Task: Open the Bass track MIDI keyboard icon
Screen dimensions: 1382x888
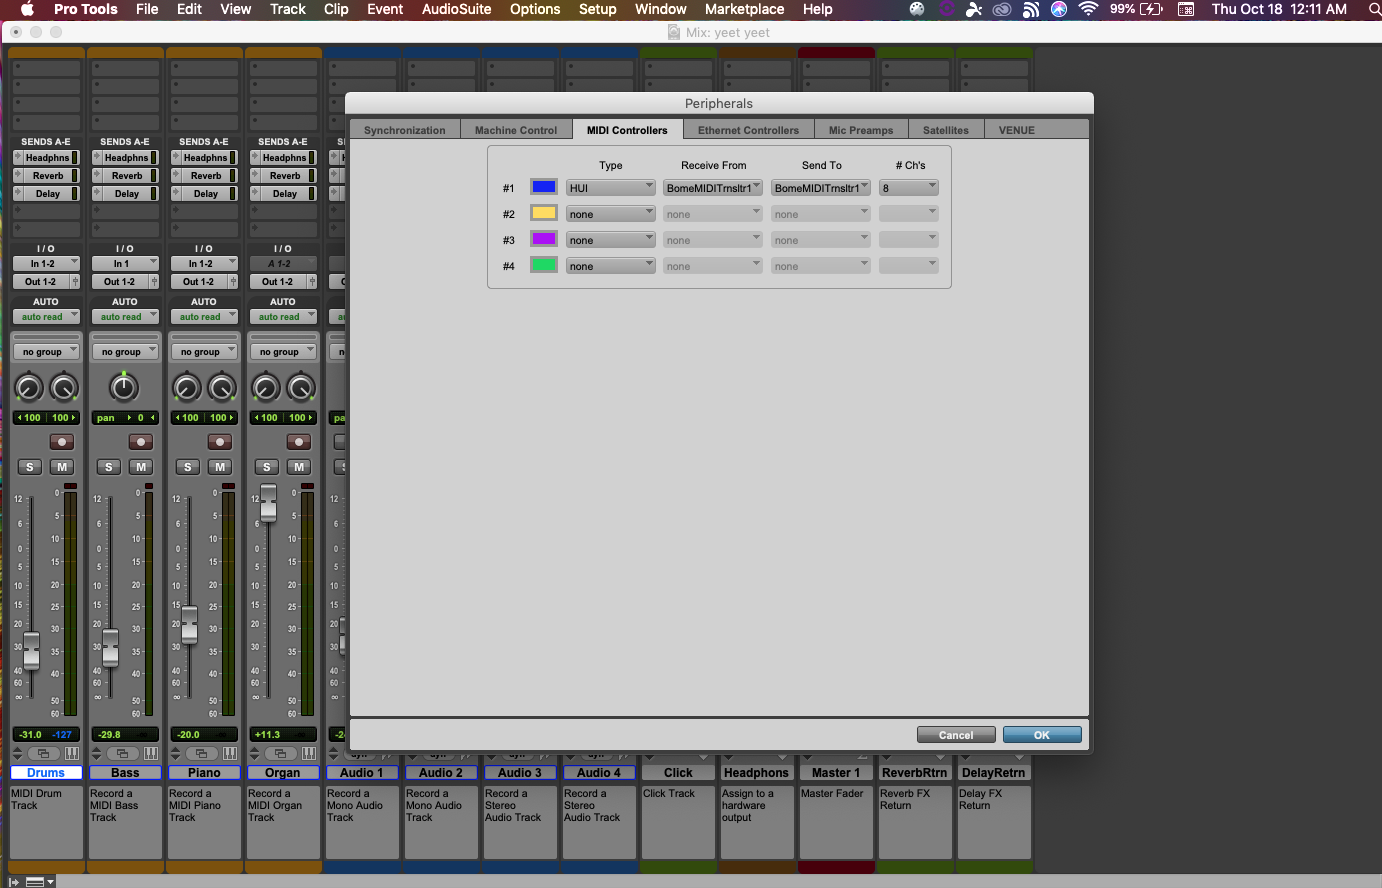Action: pyautogui.click(x=151, y=753)
